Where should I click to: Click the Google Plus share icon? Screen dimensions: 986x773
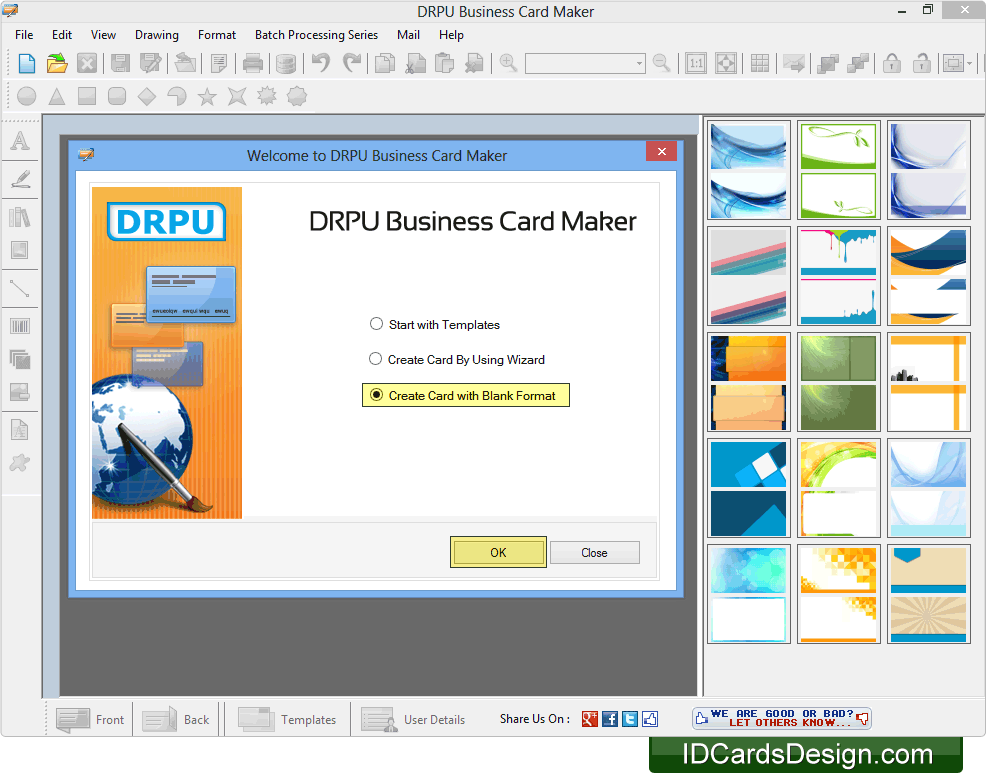[x=590, y=719]
